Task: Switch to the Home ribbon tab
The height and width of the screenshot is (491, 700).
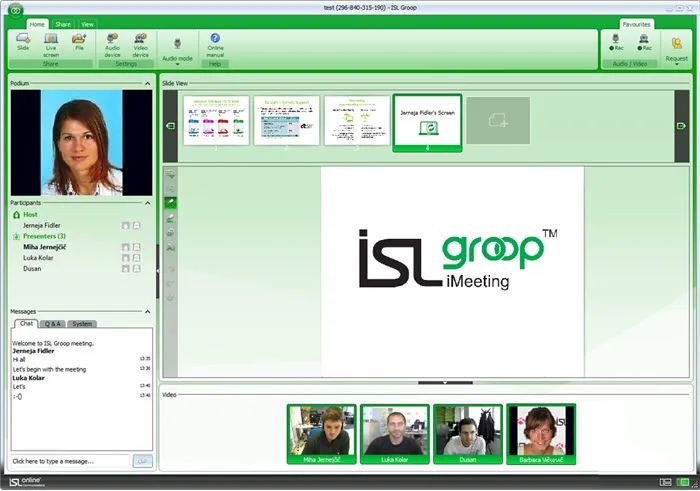Action: pyautogui.click(x=37, y=24)
